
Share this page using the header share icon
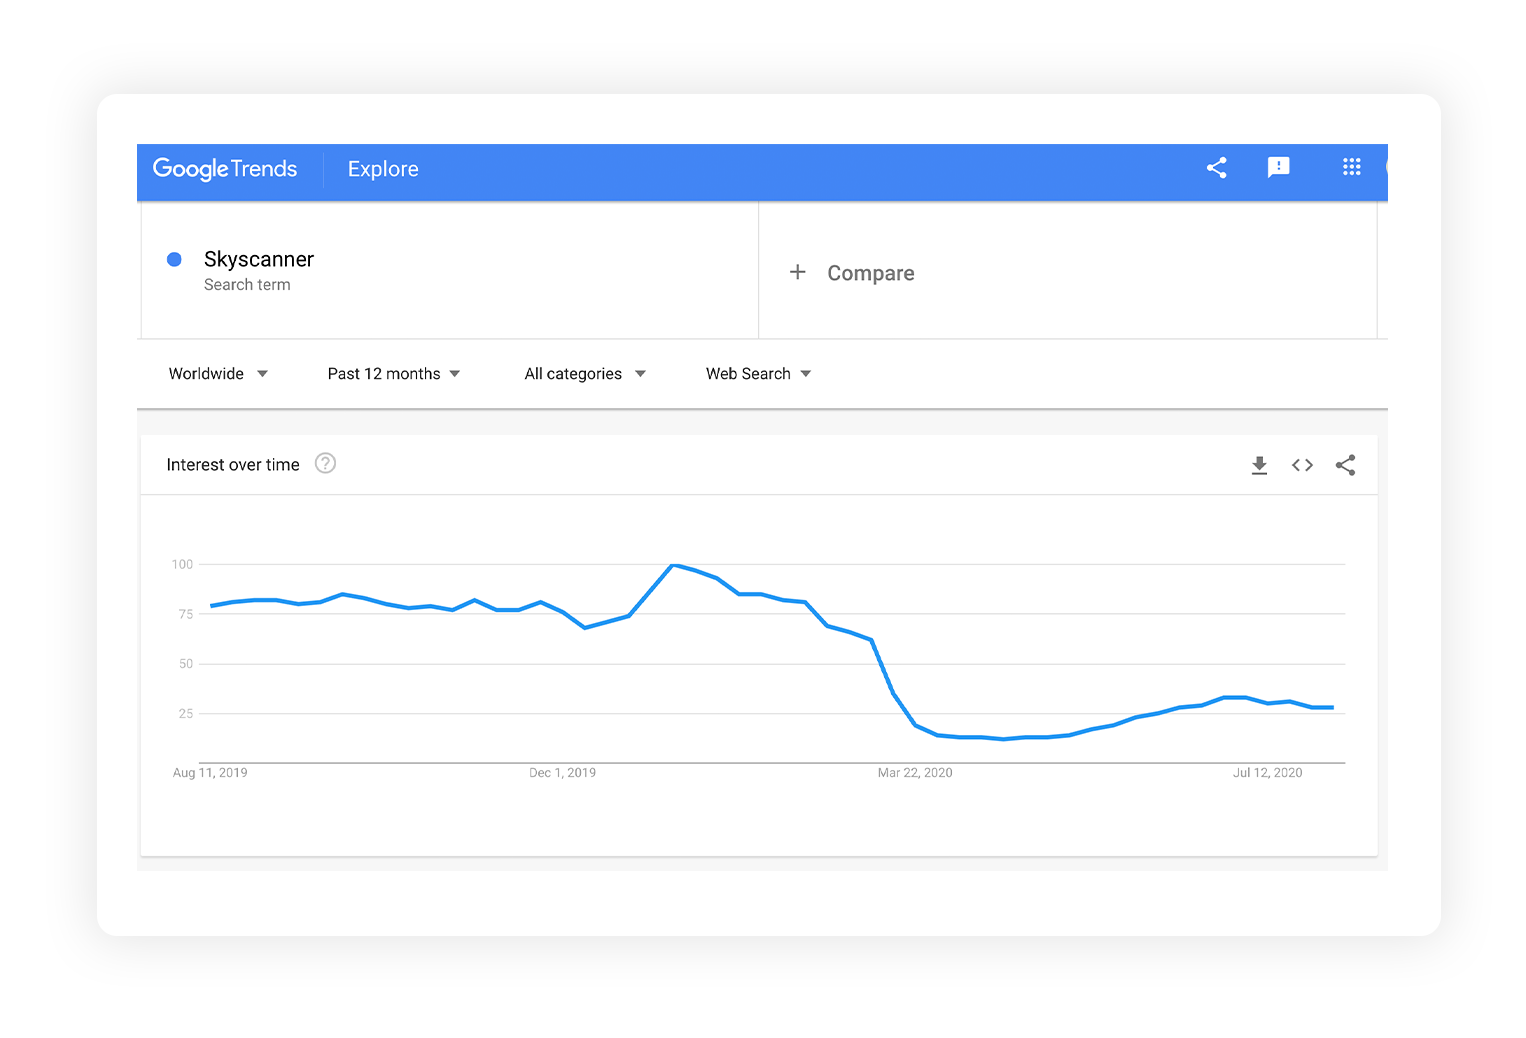click(x=1216, y=168)
